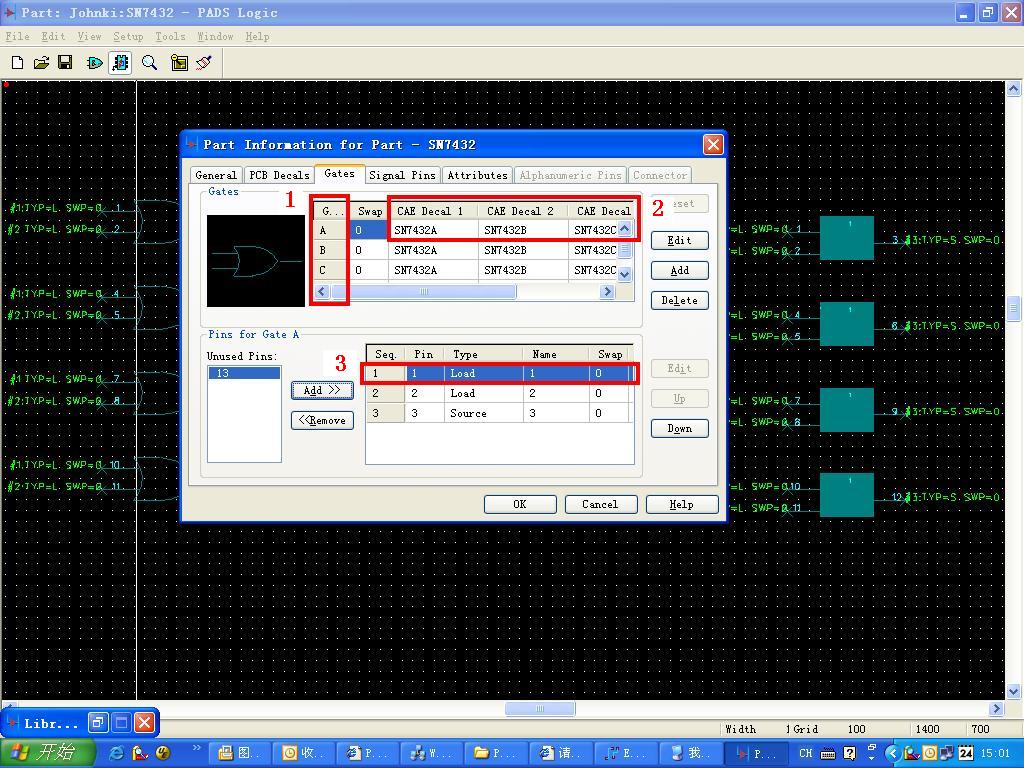Click the pins Name column header

[x=556, y=354]
